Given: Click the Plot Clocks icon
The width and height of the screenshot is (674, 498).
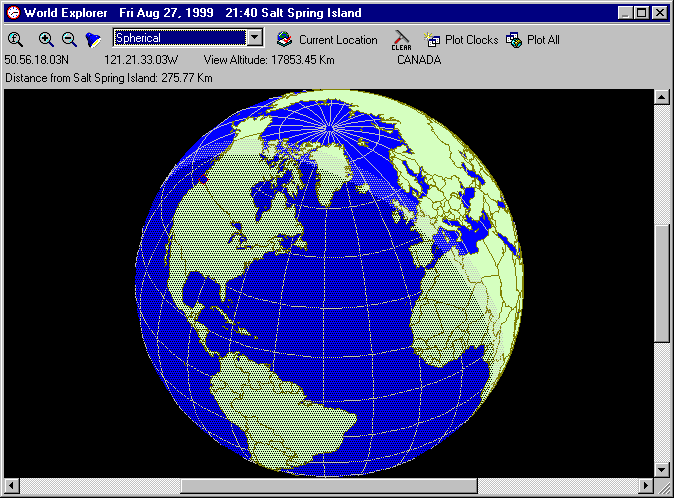Looking at the screenshot, I should click(432, 40).
